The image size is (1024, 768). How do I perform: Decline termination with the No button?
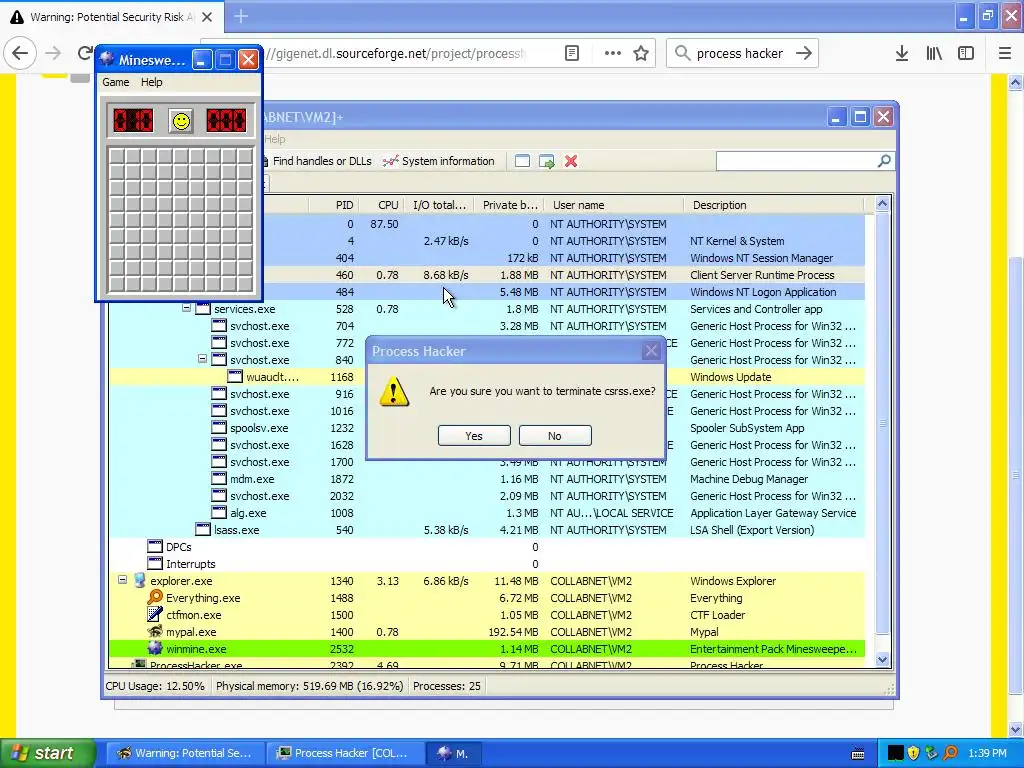click(555, 436)
